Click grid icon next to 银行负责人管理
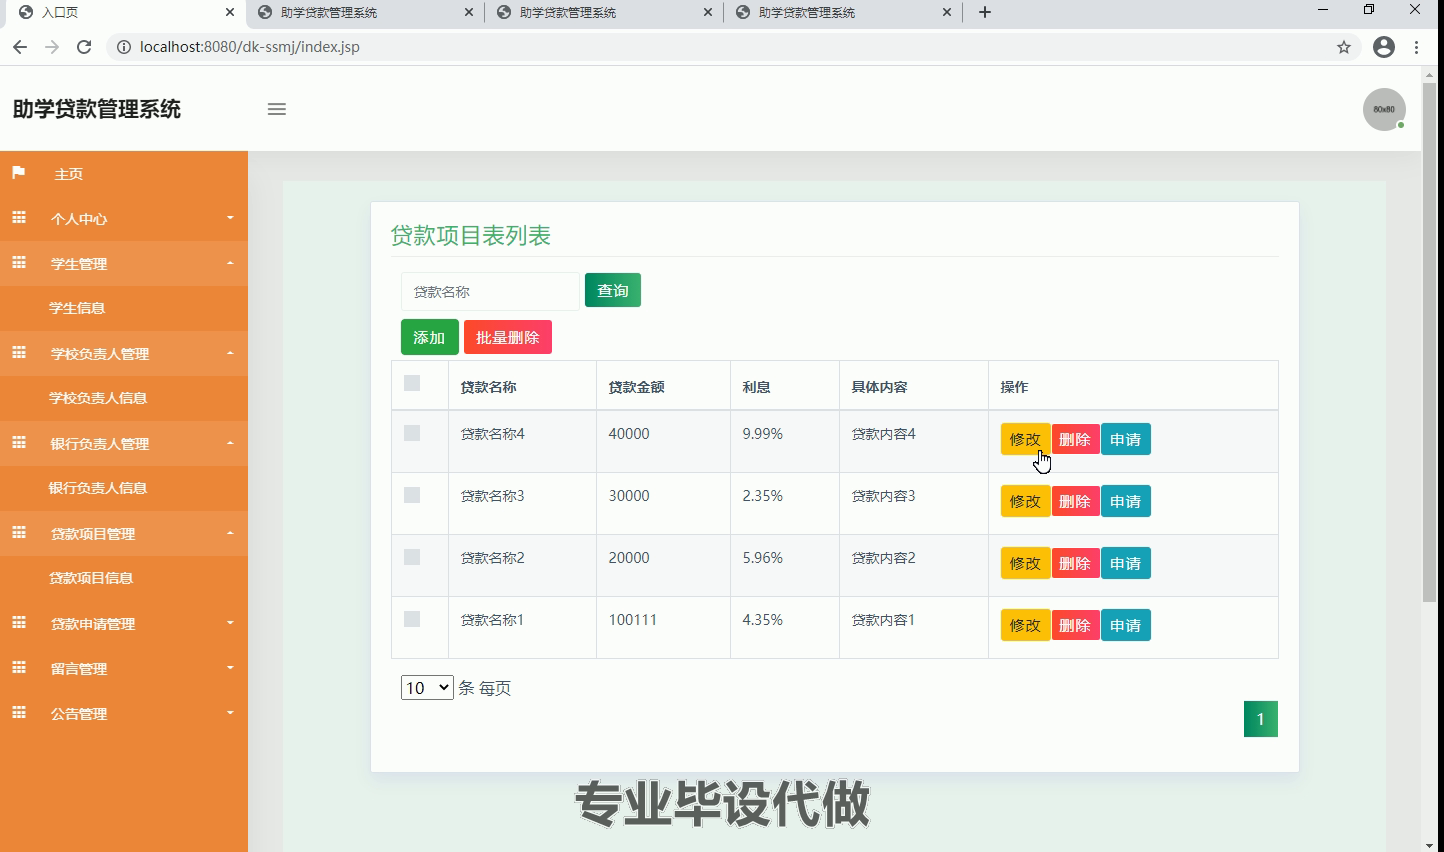1444x852 pixels. (18, 443)
